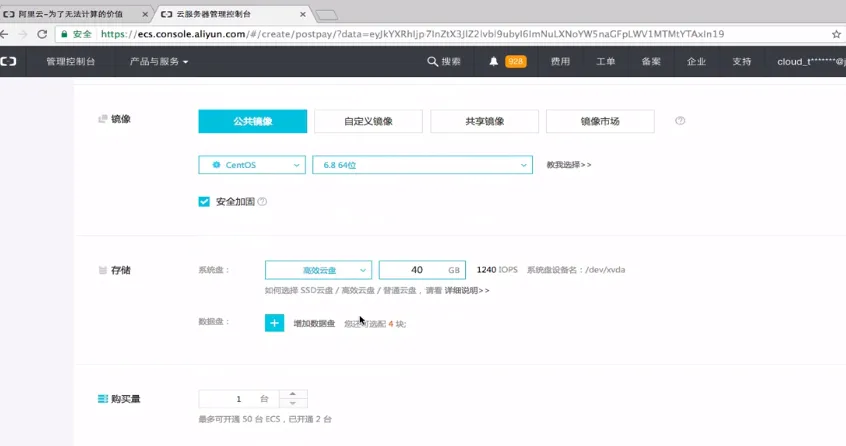Screen dimensions: 846x446
Task: Click the plus icon to add data disk
Action: [274, 323]
